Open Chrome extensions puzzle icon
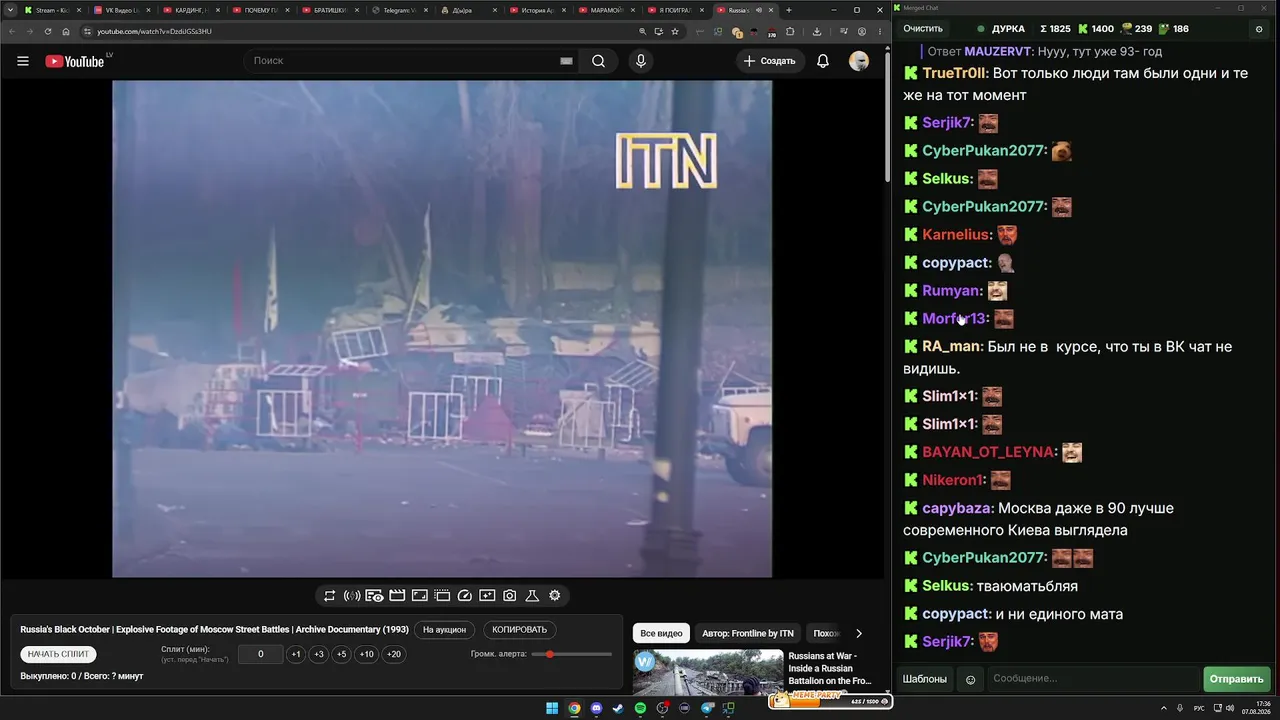 tap(790, 31)
